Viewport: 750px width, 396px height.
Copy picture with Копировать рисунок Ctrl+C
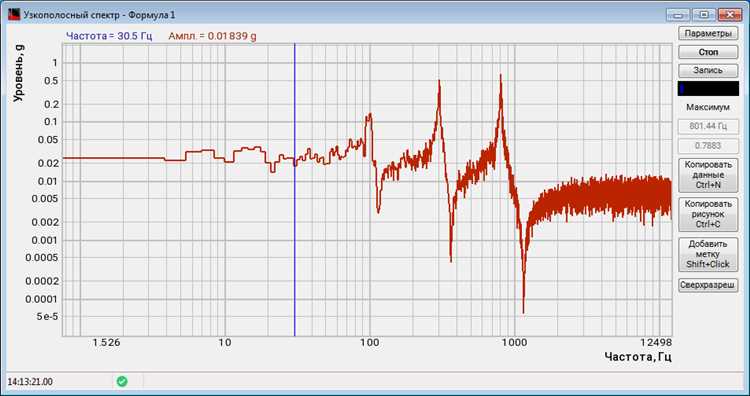point(708,214)
